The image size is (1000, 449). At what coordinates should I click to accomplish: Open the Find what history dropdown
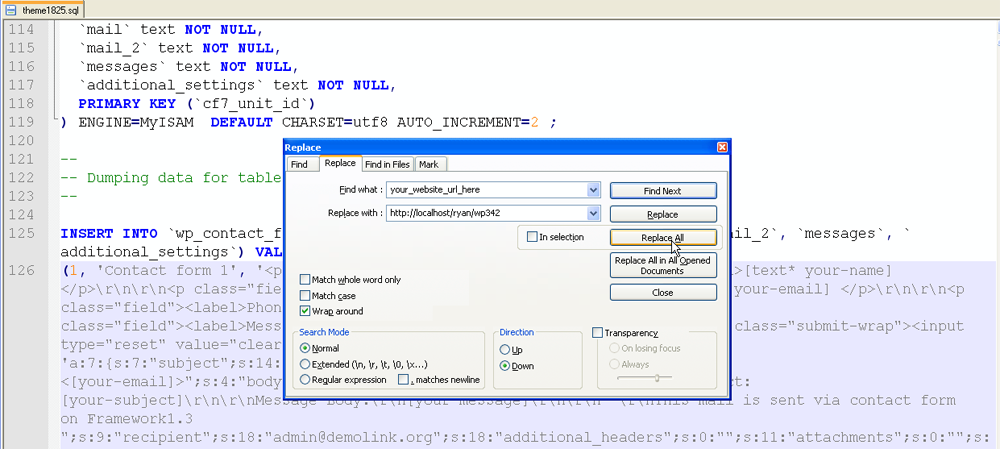tap(593, 189)
